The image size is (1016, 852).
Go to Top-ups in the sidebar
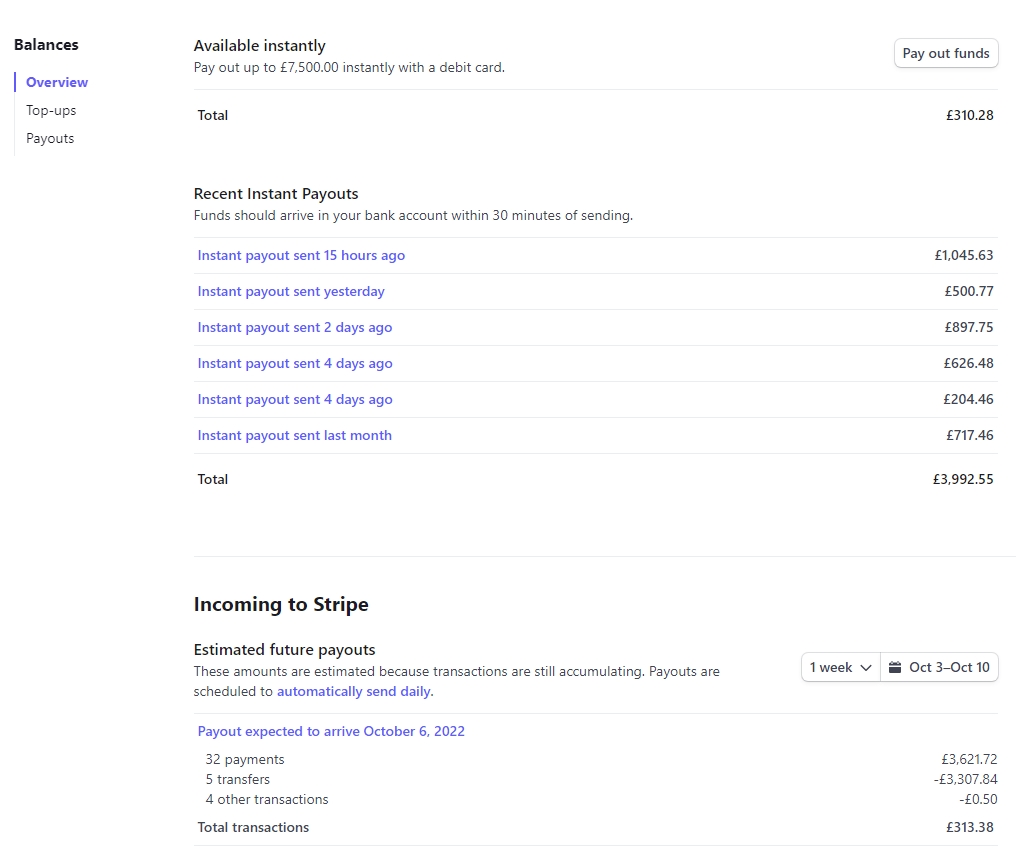click(51, 110)
